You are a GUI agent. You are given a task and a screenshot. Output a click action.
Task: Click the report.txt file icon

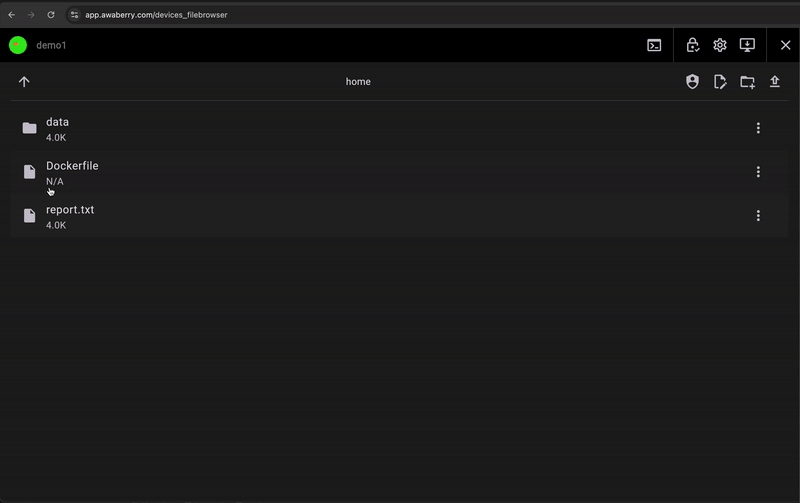(x=30, y=216)
